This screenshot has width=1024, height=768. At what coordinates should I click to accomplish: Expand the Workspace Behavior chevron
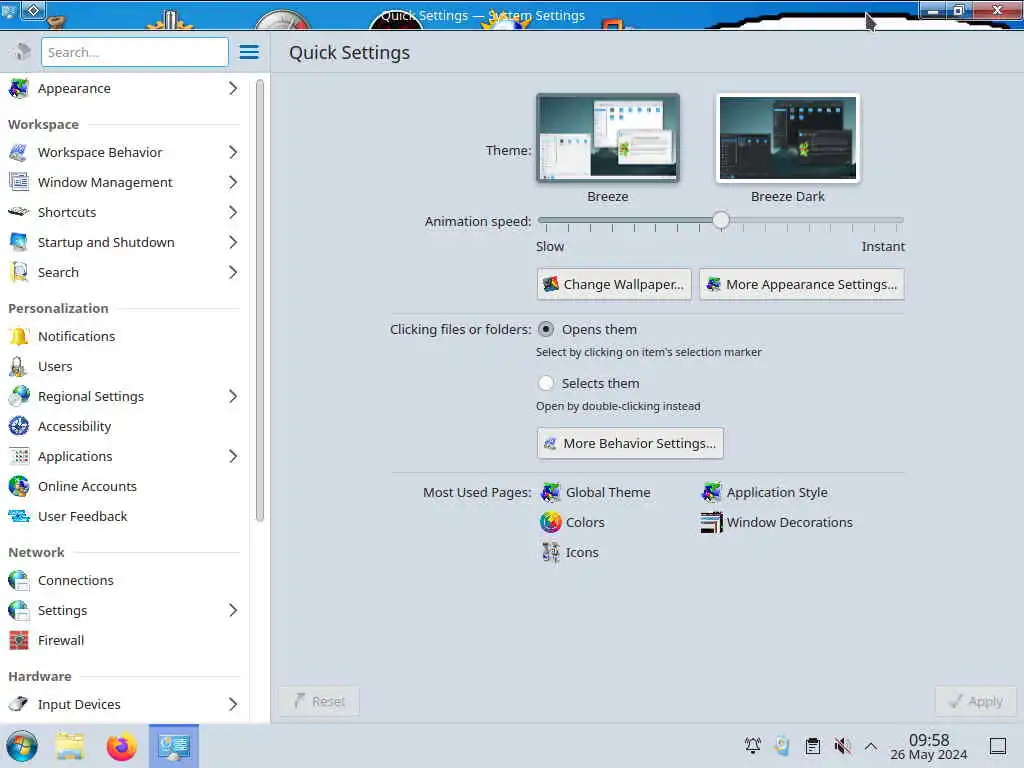click(233, 152)
